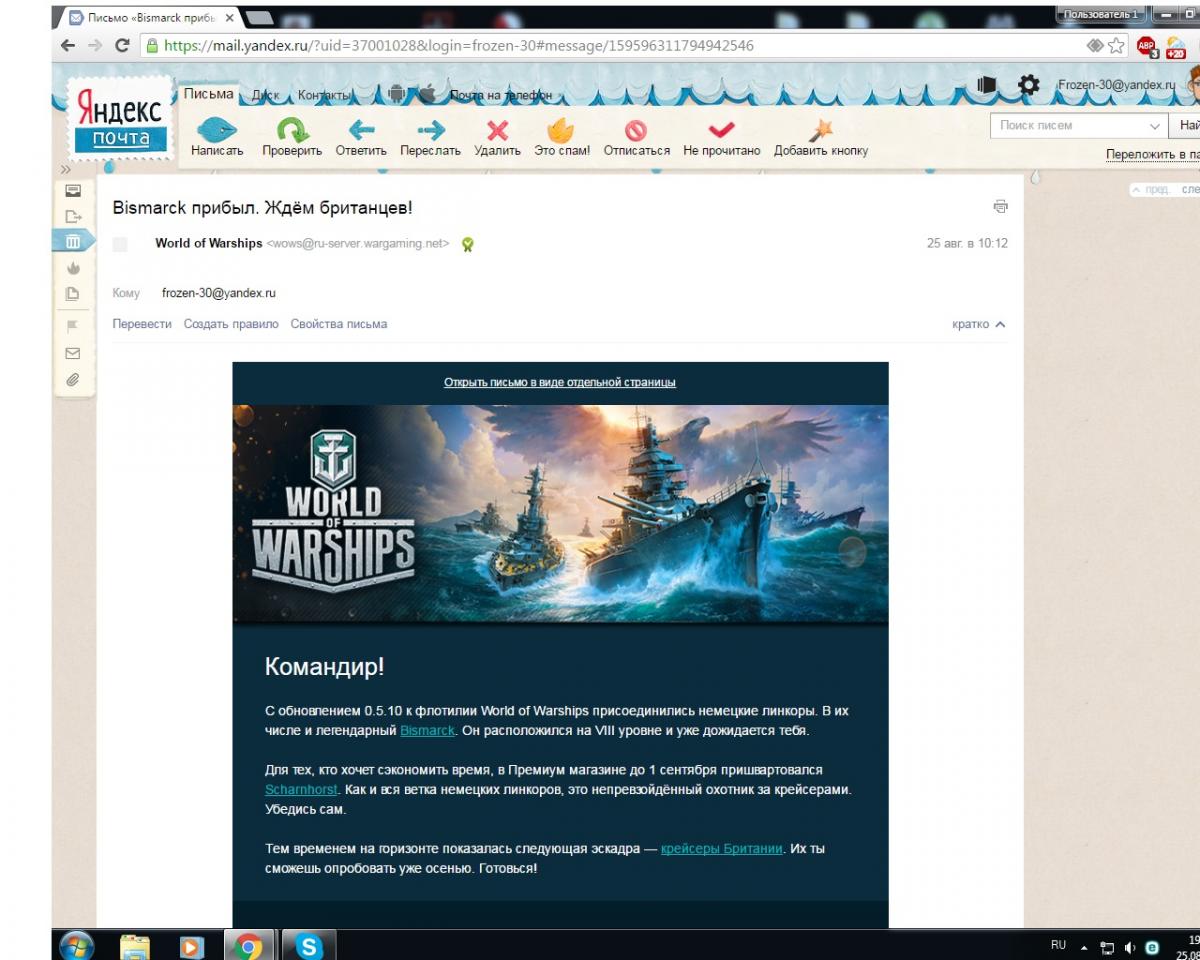Click Отписаться to unsubscribe
This screenshot has height=960, width=1200.
tap(637, 138)
